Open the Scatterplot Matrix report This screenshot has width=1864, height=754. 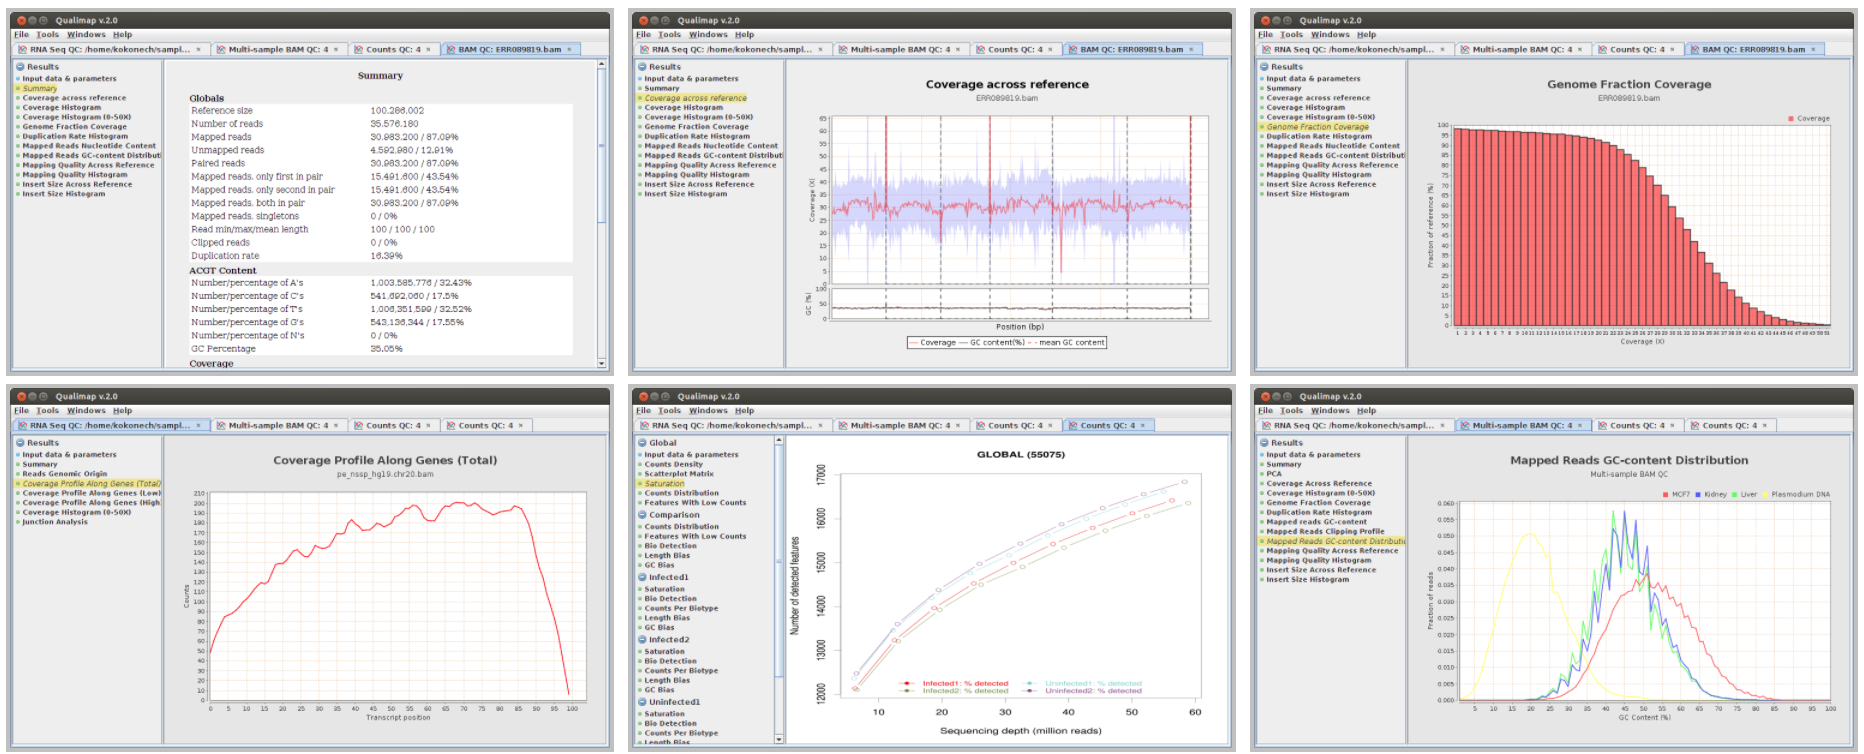click(678, 474)
